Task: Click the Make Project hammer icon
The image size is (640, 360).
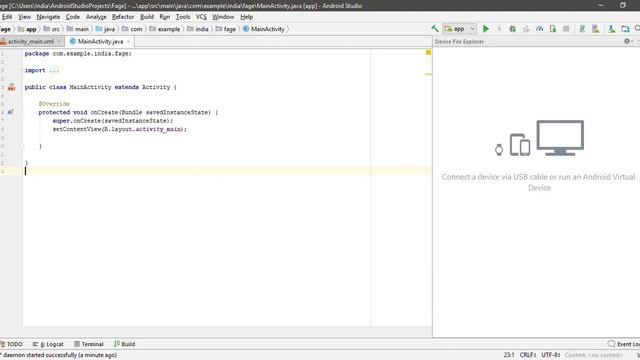Action: pos(435,29)
